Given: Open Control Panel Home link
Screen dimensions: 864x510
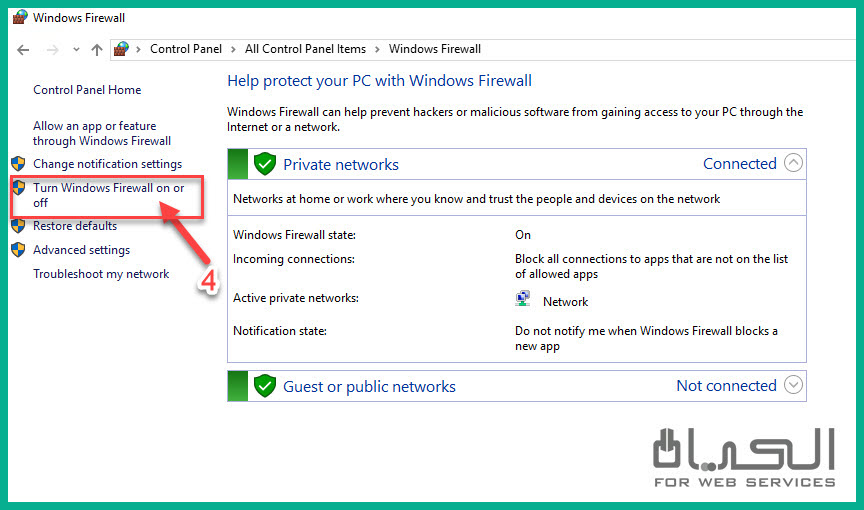Looking at the screenshot, I should click(87, 90).
